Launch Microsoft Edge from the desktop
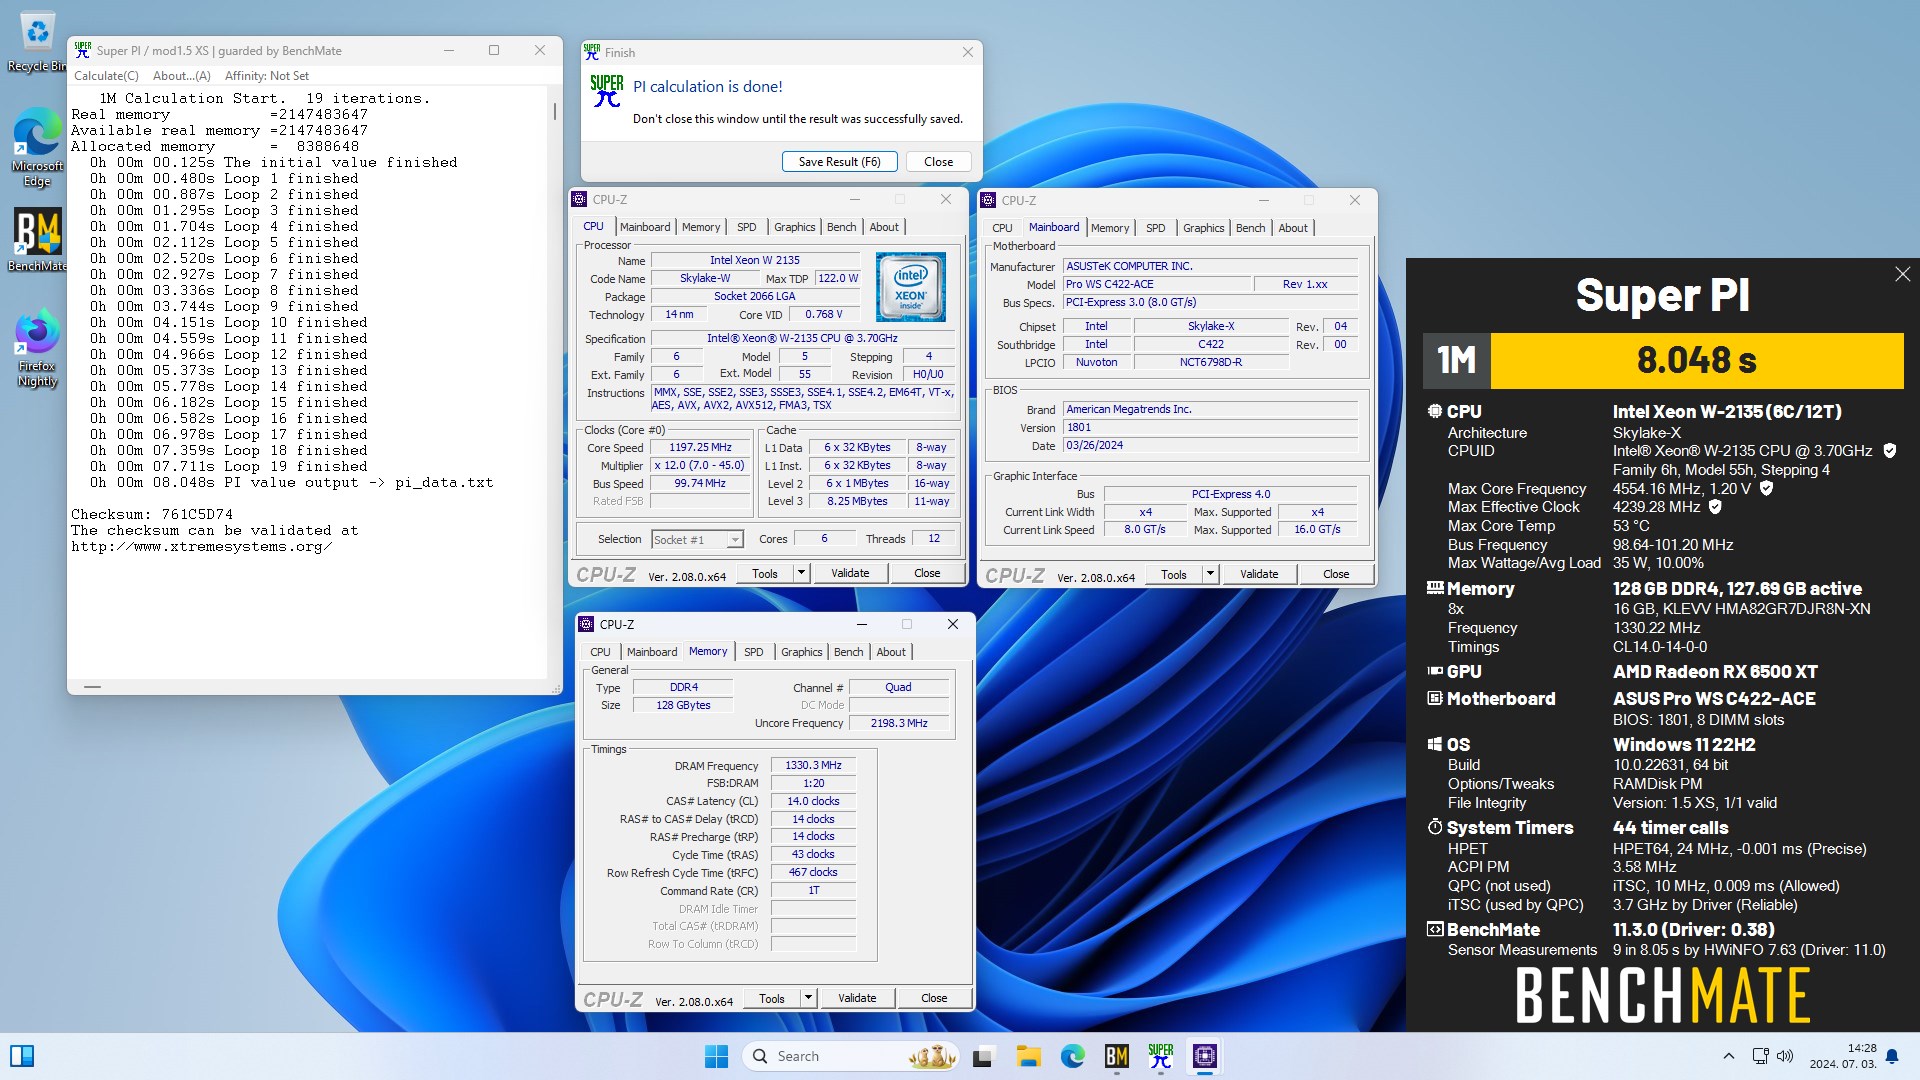The width and height of the screenshot is (1920, 1080). (x=37, y=146)
